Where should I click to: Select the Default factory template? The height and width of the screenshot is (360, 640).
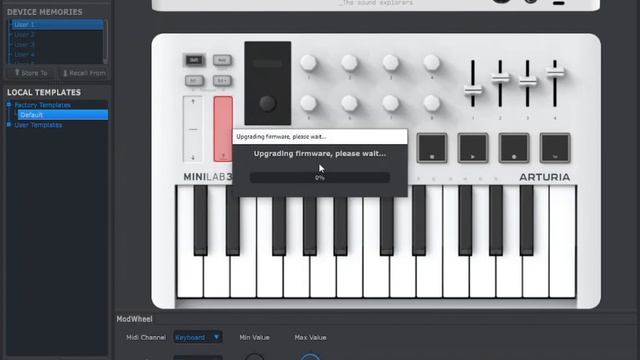point(63,115)
